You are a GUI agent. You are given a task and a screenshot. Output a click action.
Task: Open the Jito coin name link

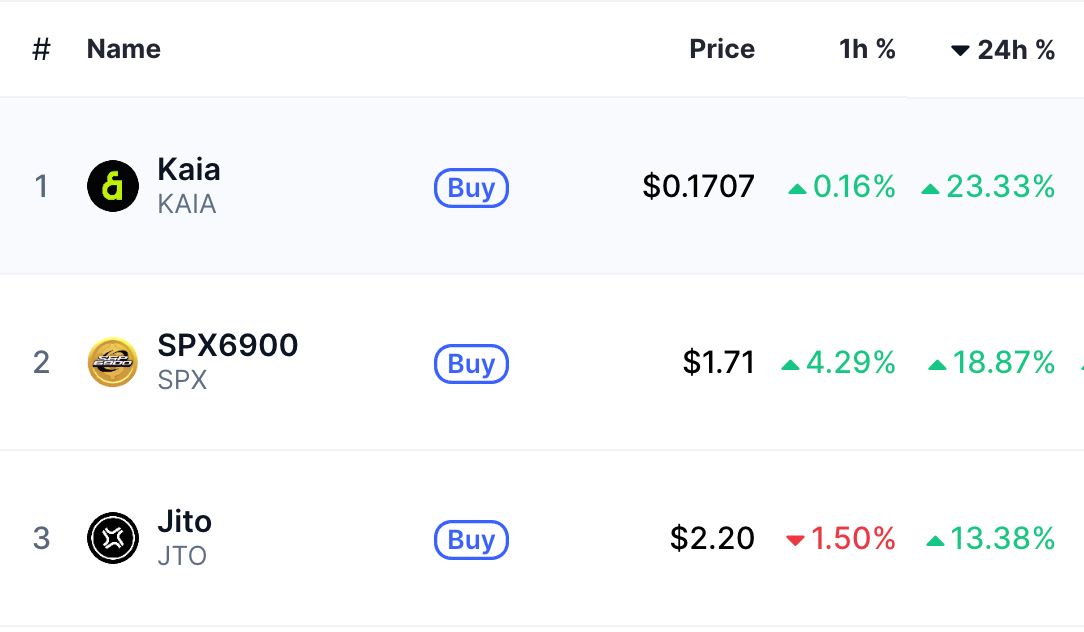click(184, 521)
